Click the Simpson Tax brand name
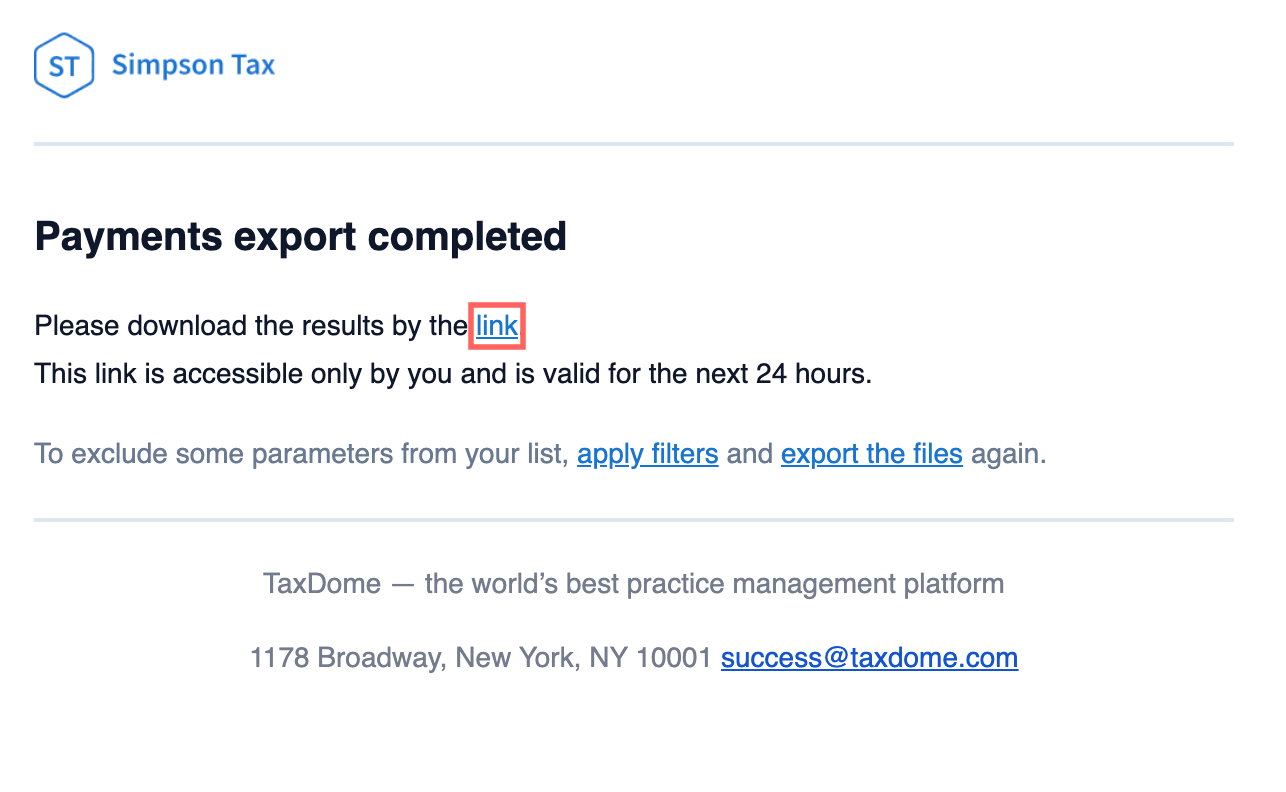The image size is (1286, 792). (x=193, y=66)
